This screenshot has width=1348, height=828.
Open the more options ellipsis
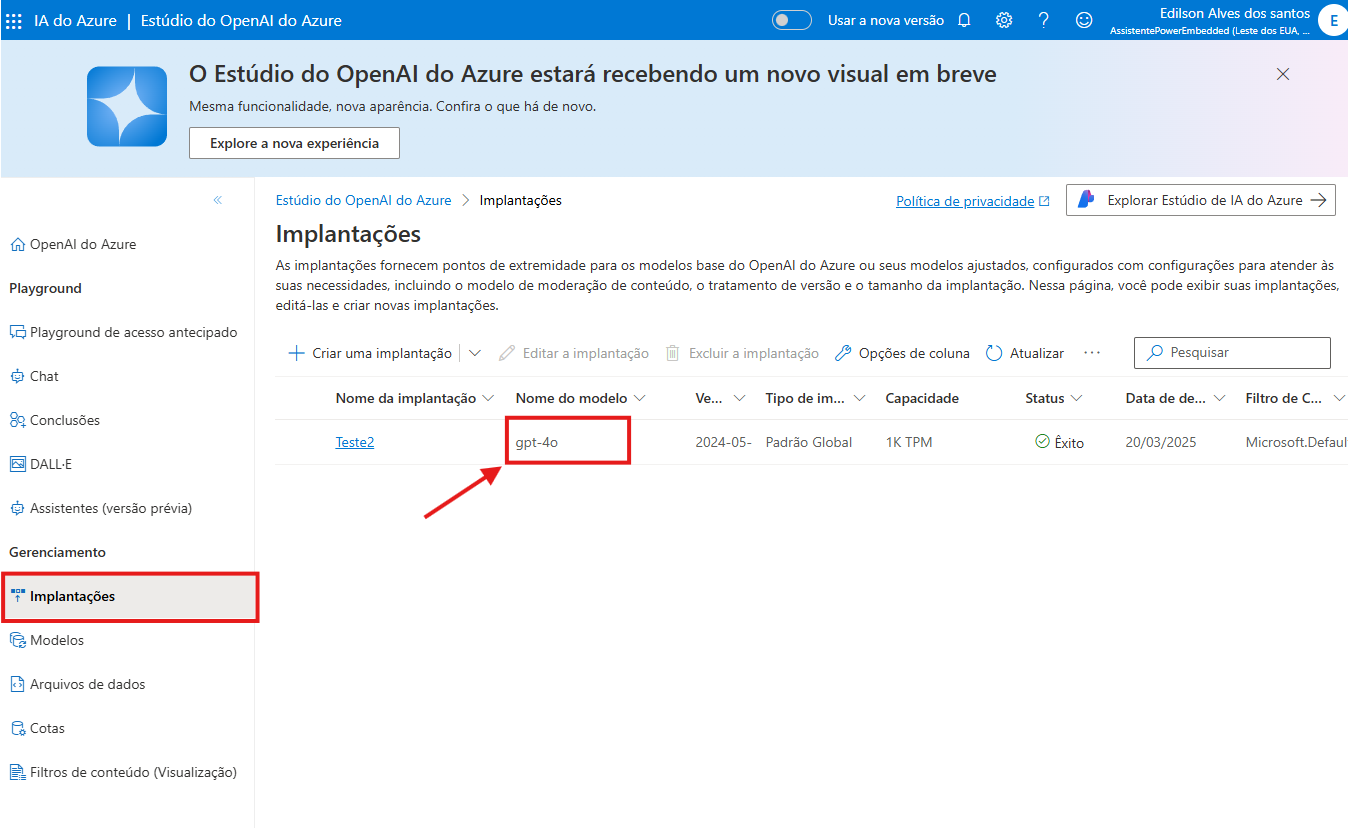pos(1092,353)
